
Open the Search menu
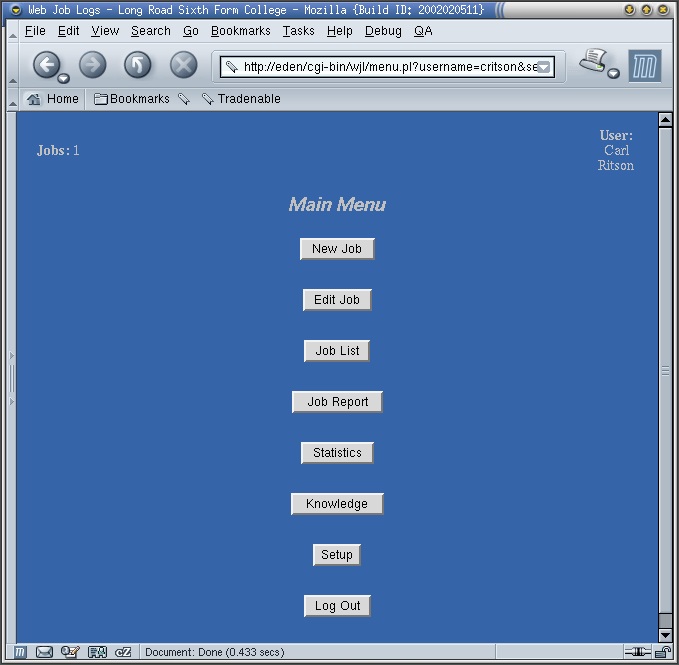[x=151, y=31]
